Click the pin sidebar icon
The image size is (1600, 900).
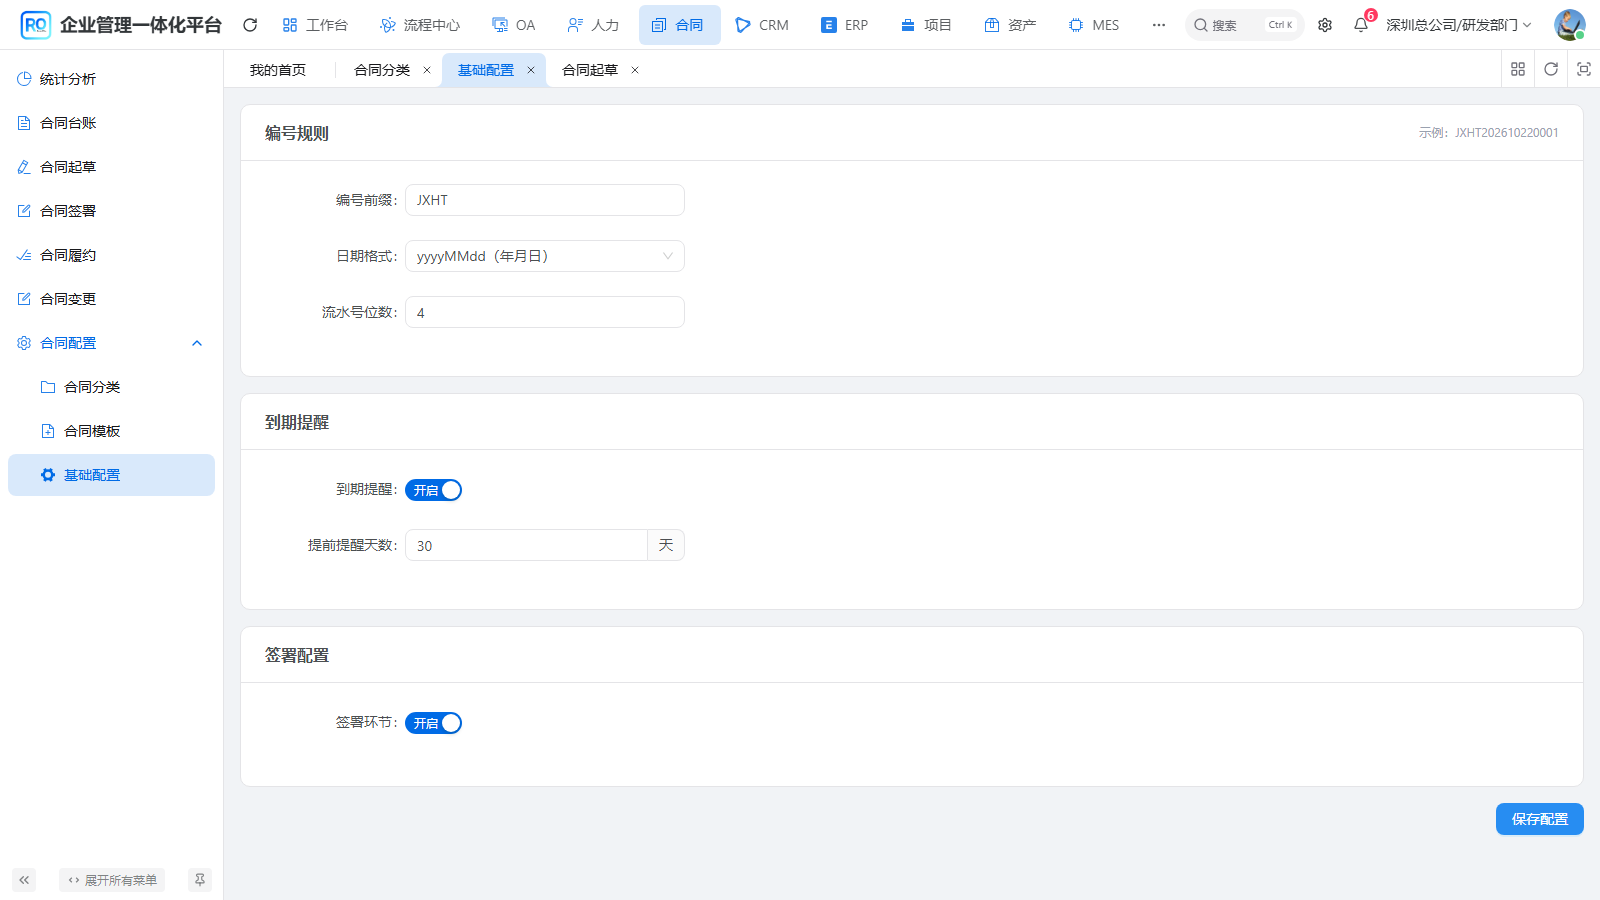click(x=200, y=880)
